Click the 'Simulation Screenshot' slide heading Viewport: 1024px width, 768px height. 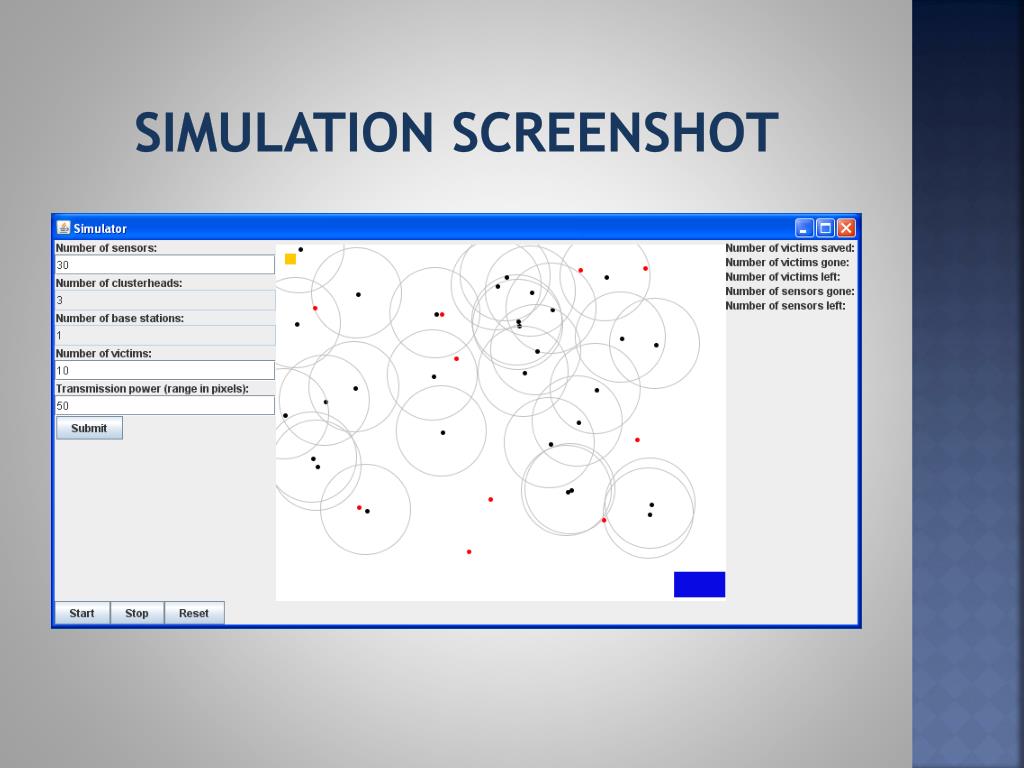456,133
